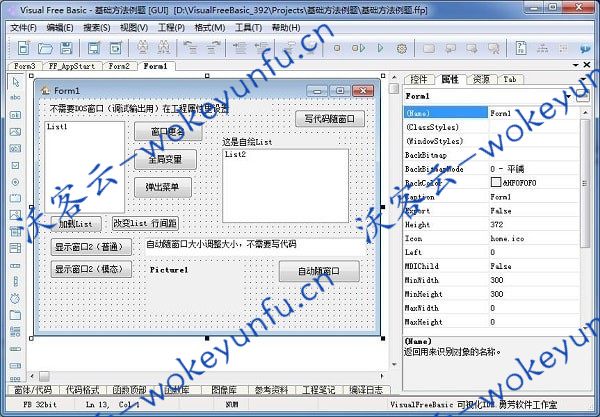This screenshot has height=417, width=600.
Task: Click the Stop square toolbar icon
Action: coord(337,48)
